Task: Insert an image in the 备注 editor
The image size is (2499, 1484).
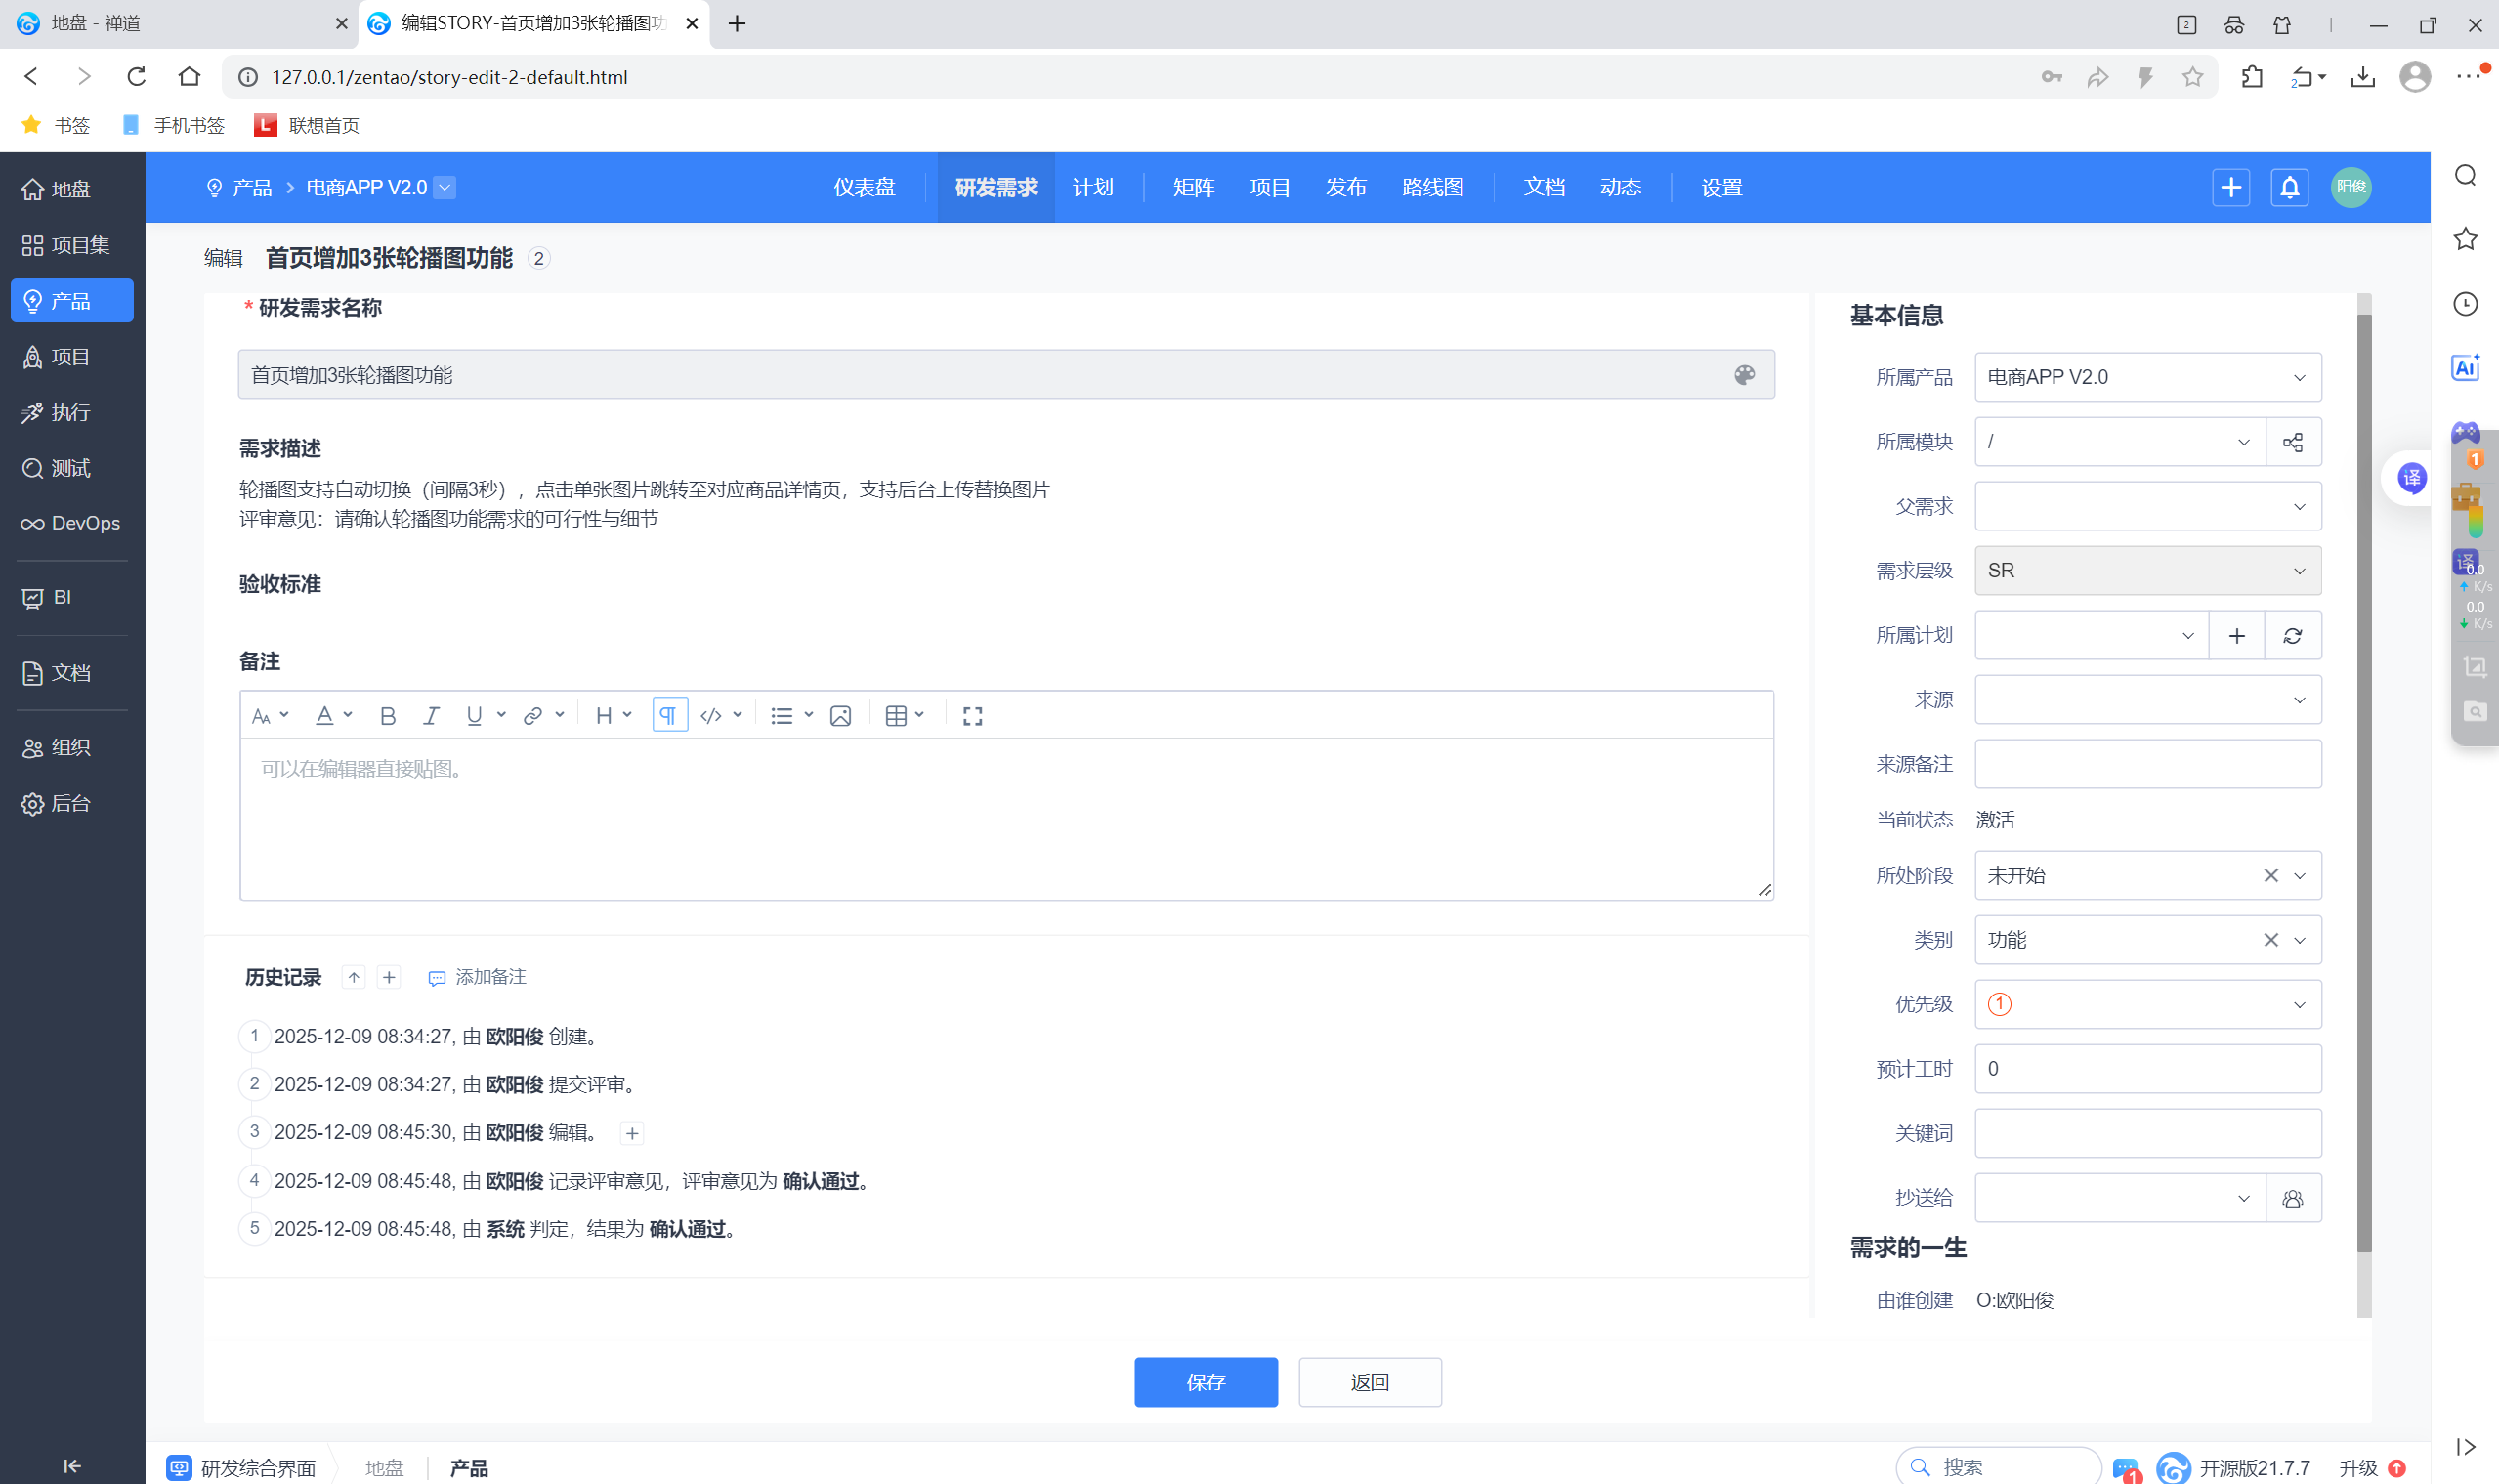Action: [839, 715]
